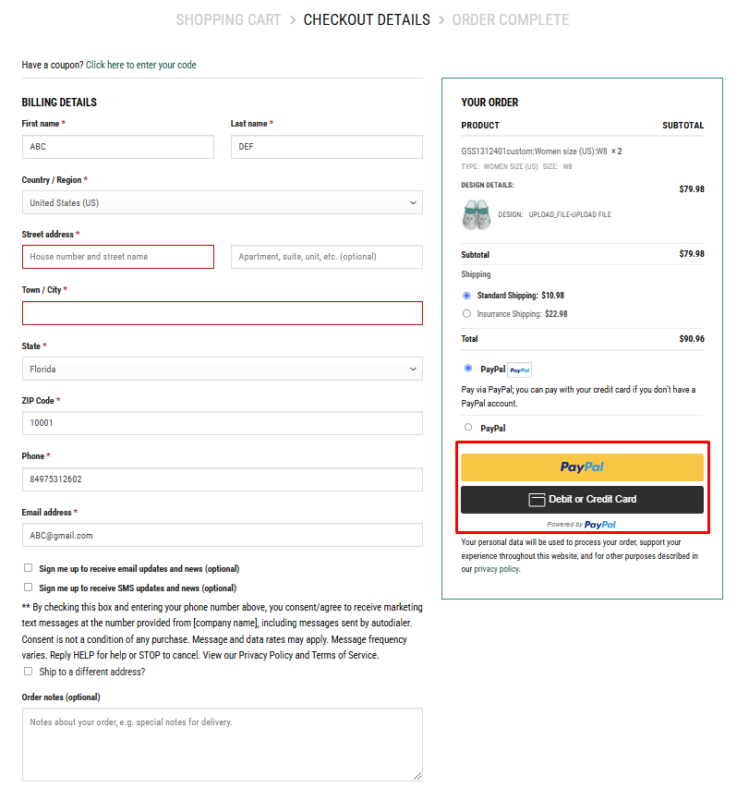This screenshot has width=749, height=800.
Task: Expand the State dropdown showing Florida
Action: pos(222,369)
